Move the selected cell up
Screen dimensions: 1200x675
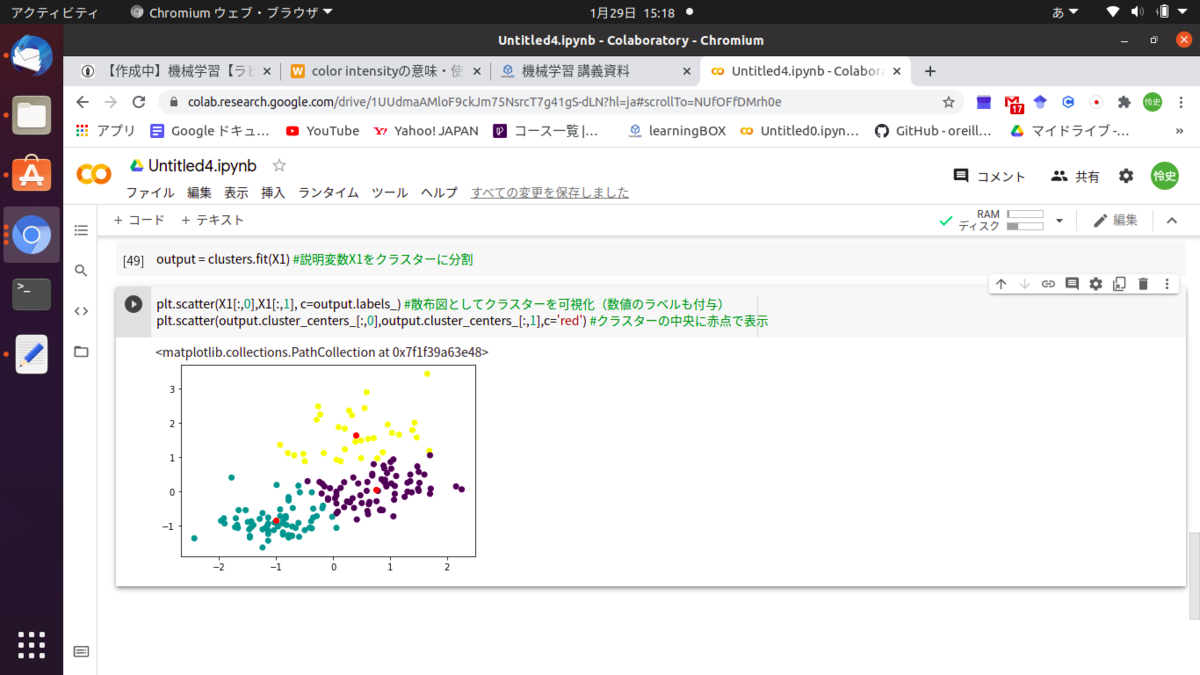point(1001,284)
